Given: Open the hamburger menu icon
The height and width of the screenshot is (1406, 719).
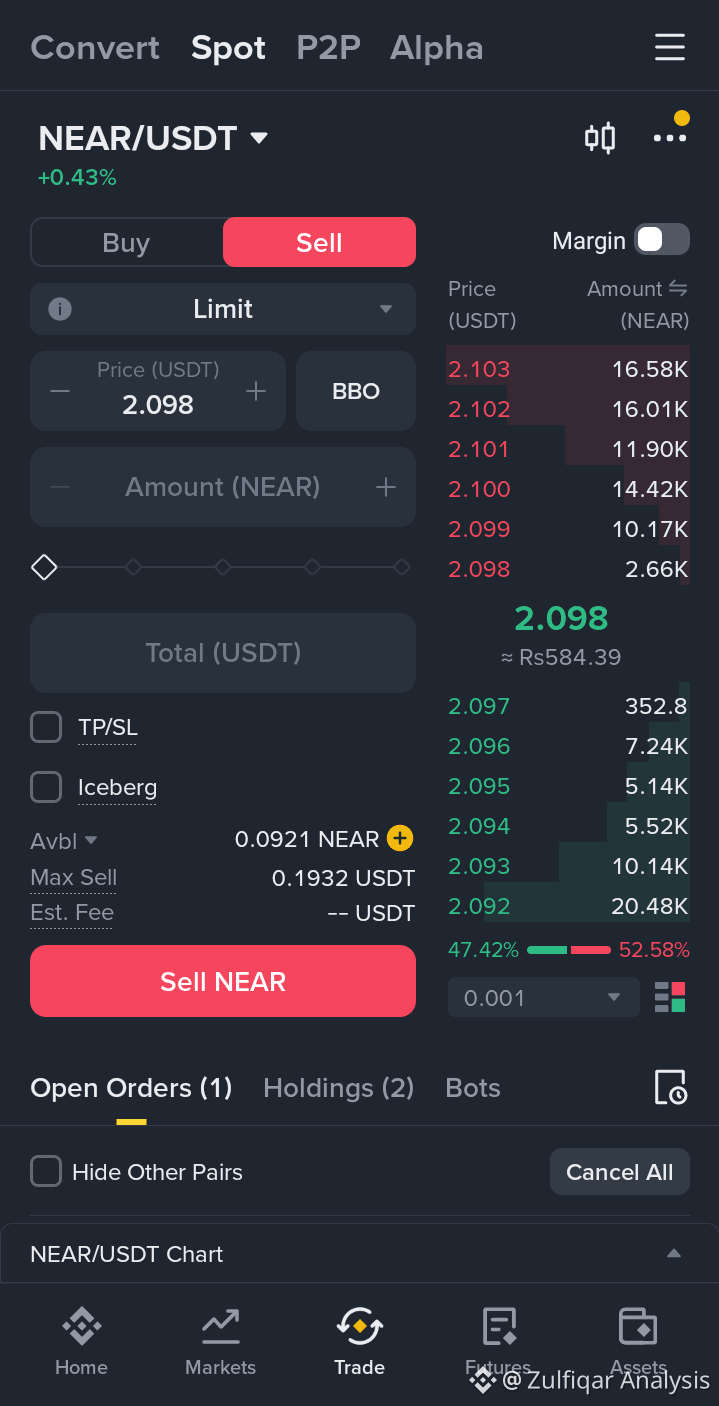Looking at the screenshot, I should coord(669,47).
